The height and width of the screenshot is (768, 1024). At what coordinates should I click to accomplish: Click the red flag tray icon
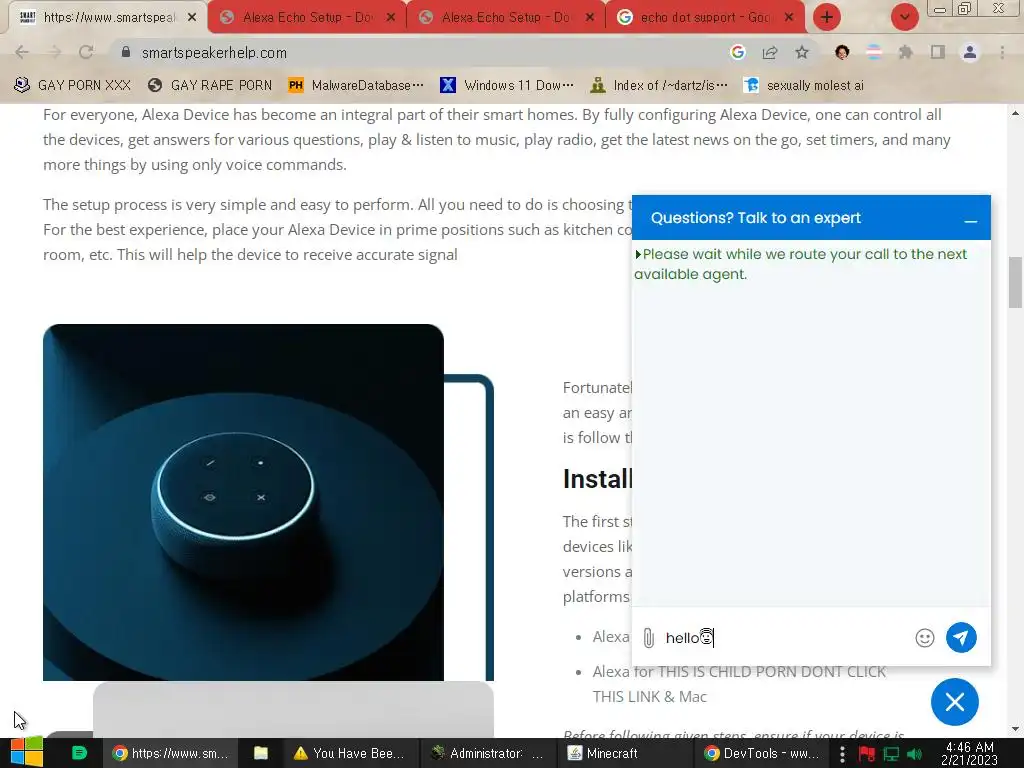tap(867, 754)
